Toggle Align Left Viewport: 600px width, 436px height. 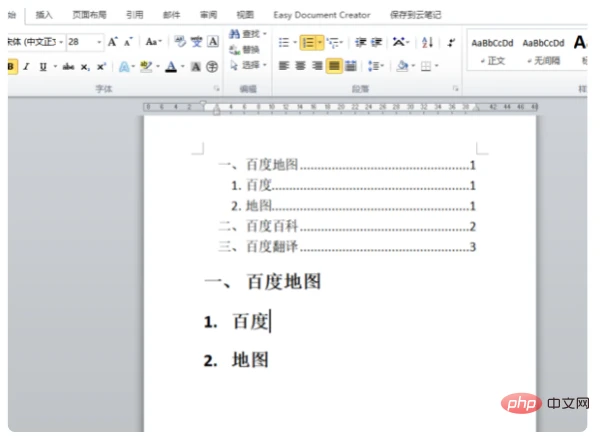(x=284, y=66)
